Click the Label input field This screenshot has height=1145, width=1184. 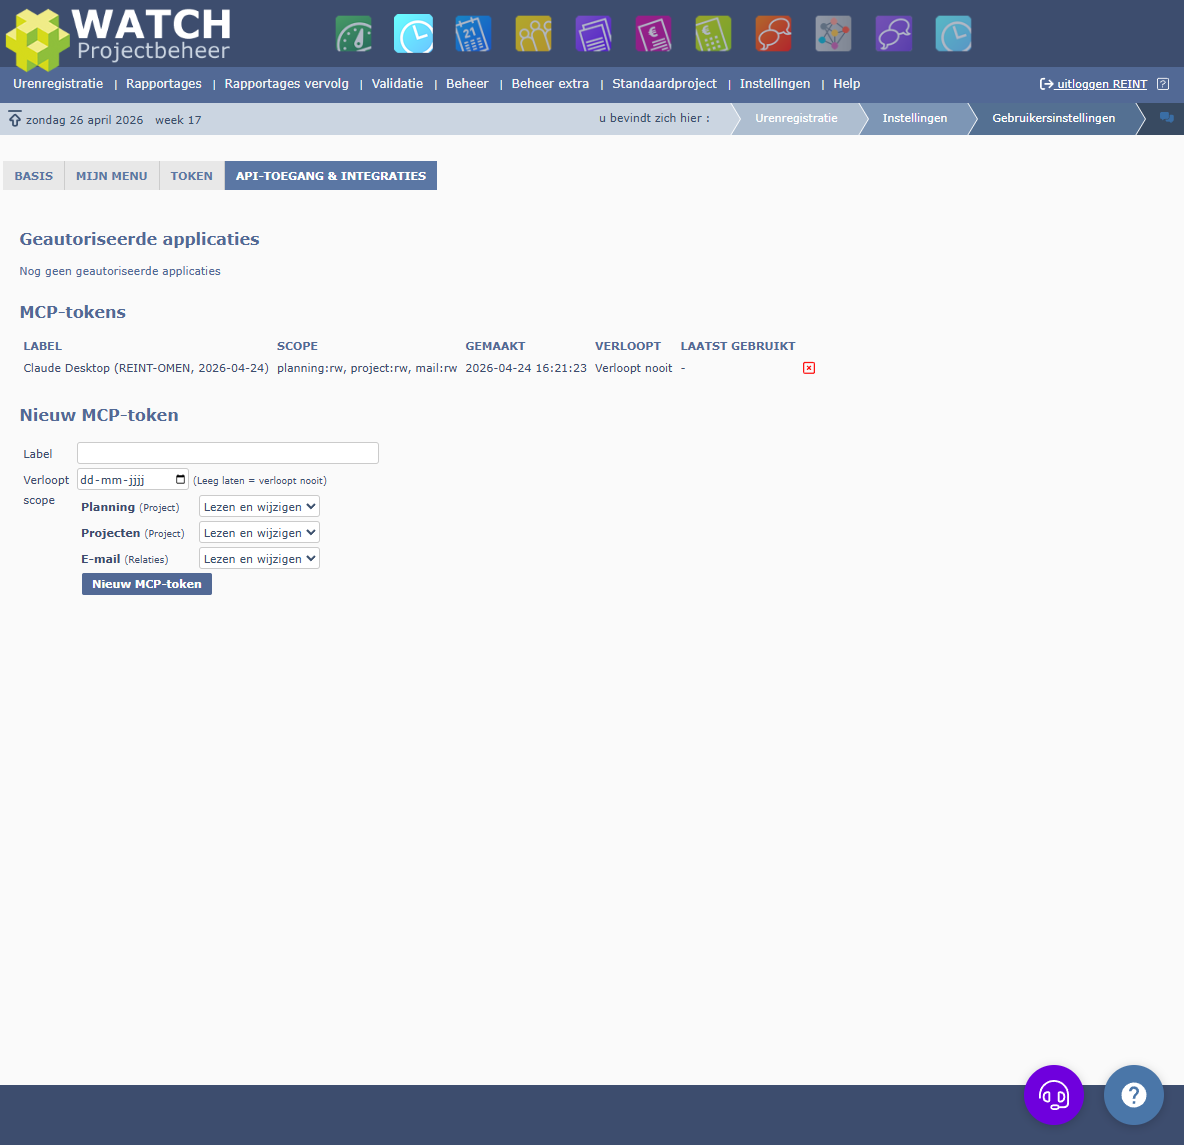(x=227, y=453)
